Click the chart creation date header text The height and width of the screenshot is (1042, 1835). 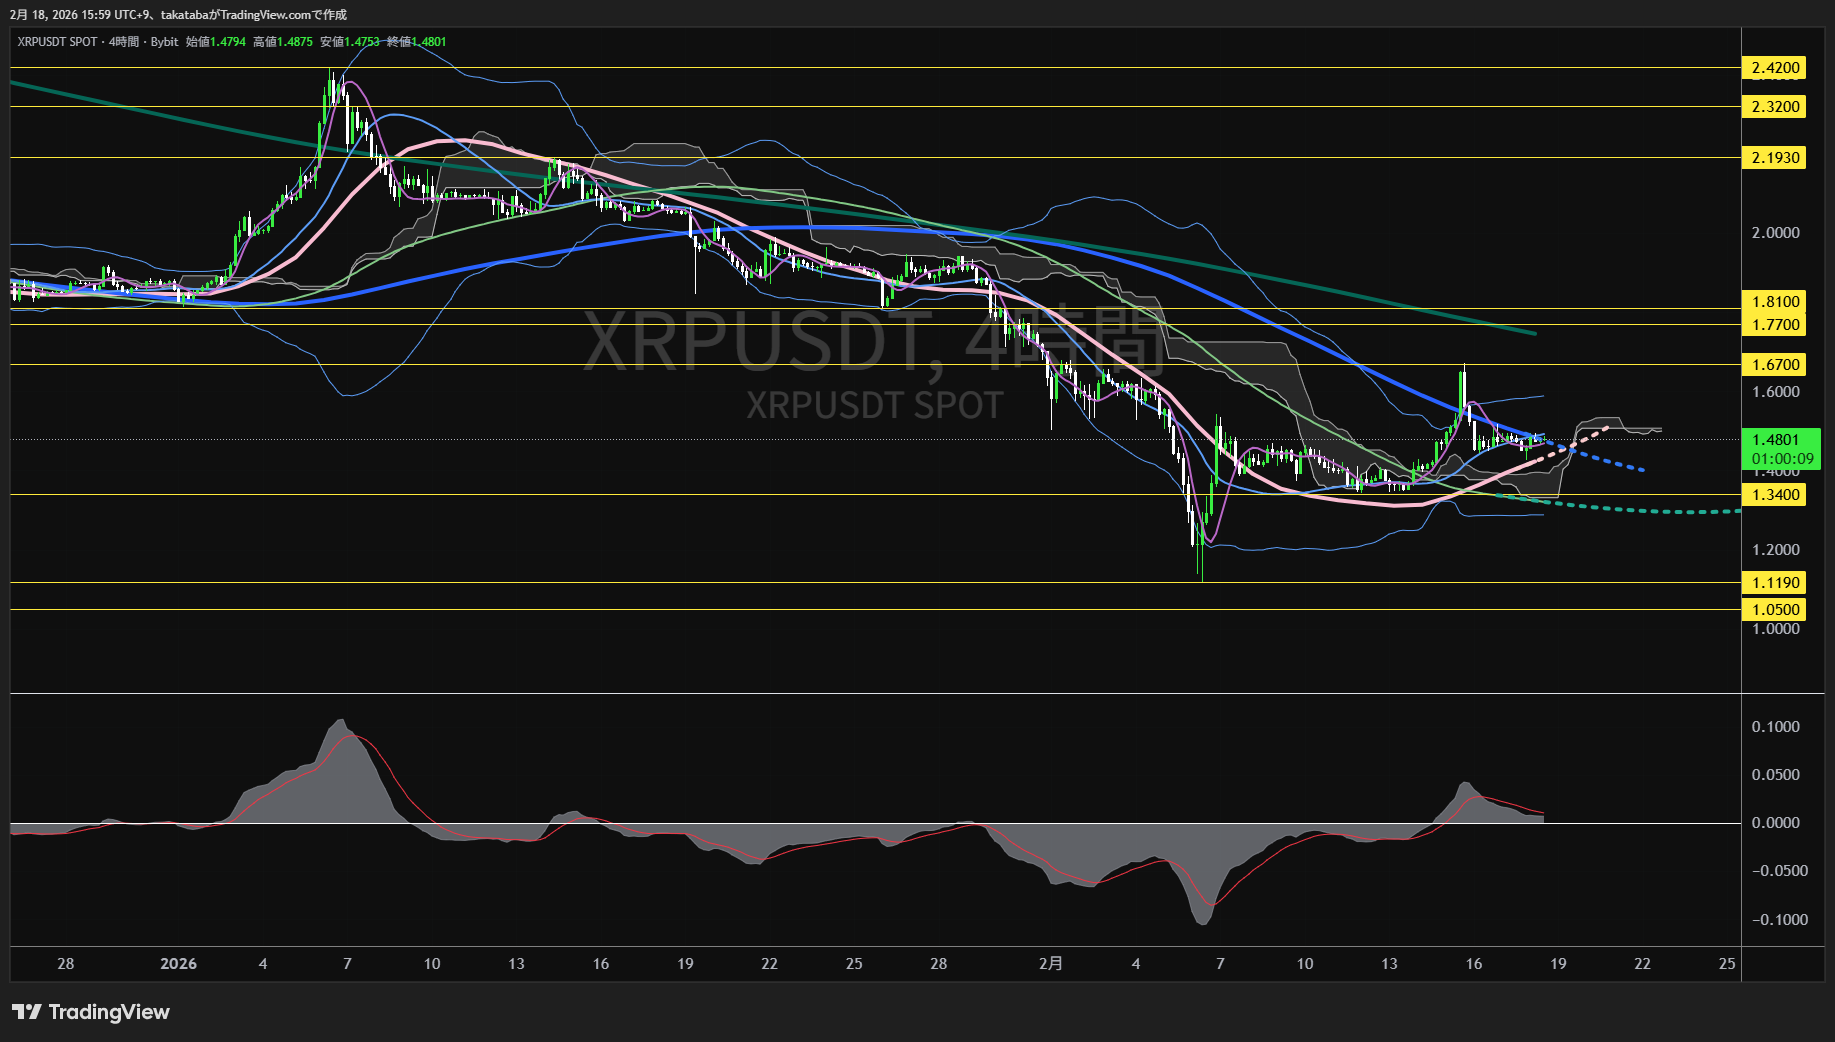(178, 14)
